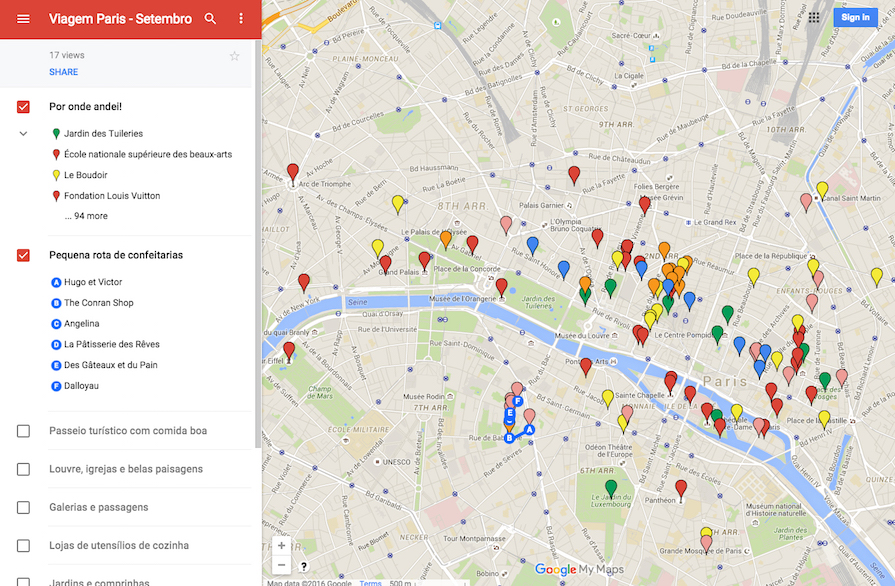Image resolution: width=895 pixels, height=586 pixels.
Task: Select Fondation Louis Vuitton entry
Action: pyautogui.click(x=112, y=196)
